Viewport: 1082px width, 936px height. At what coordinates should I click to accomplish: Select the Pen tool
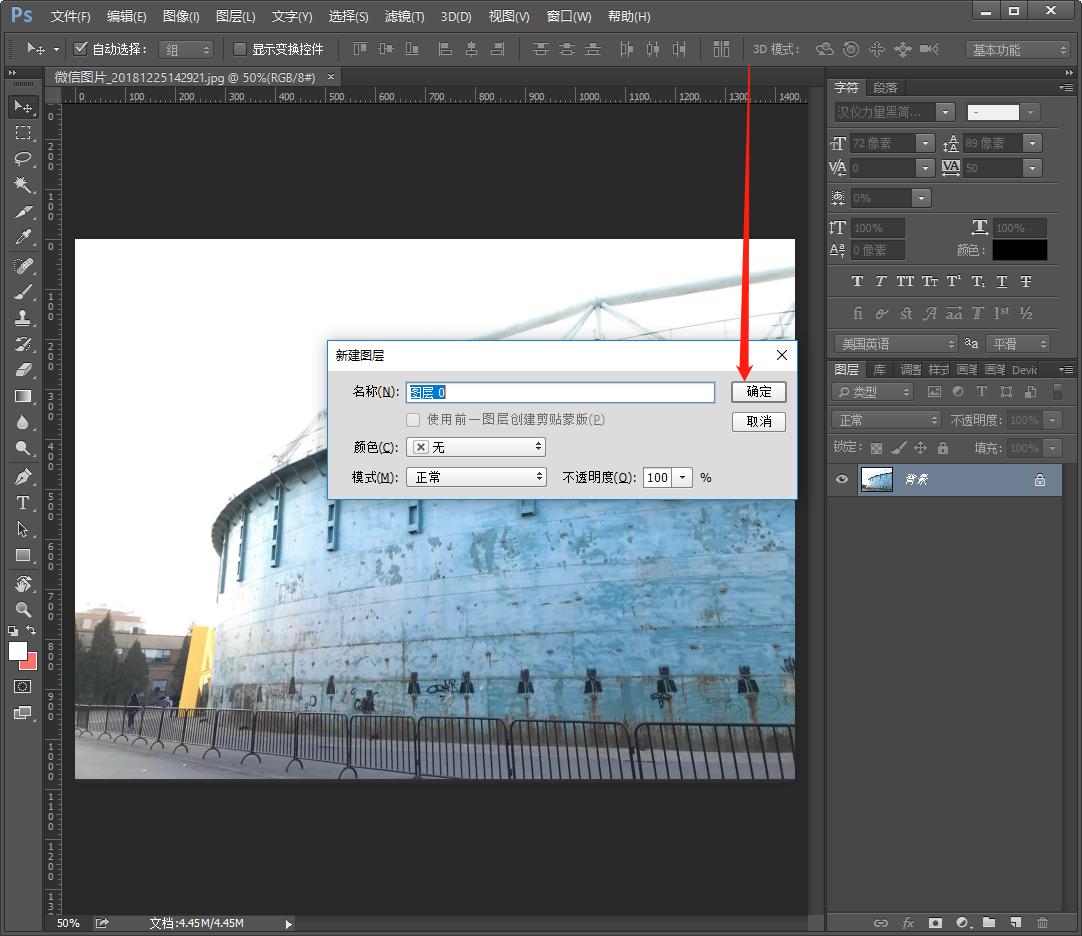(23, 477)
